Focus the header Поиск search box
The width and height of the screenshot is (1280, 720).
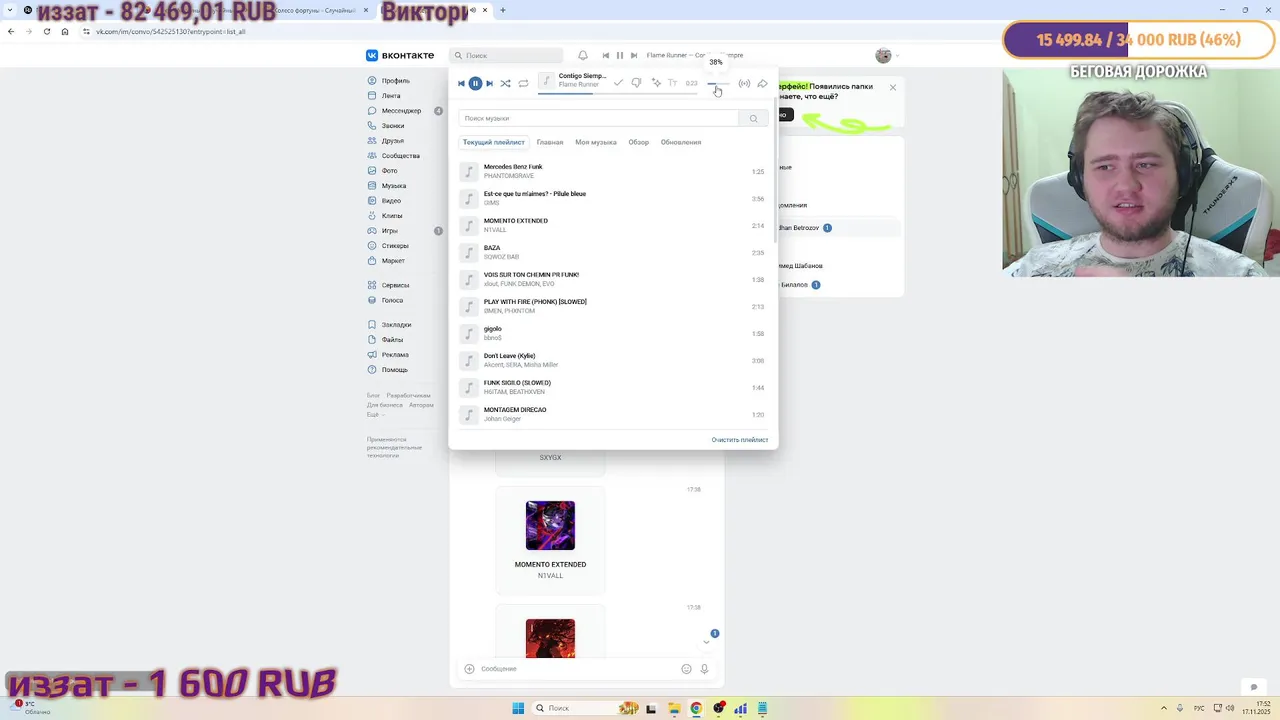[506, 55]
